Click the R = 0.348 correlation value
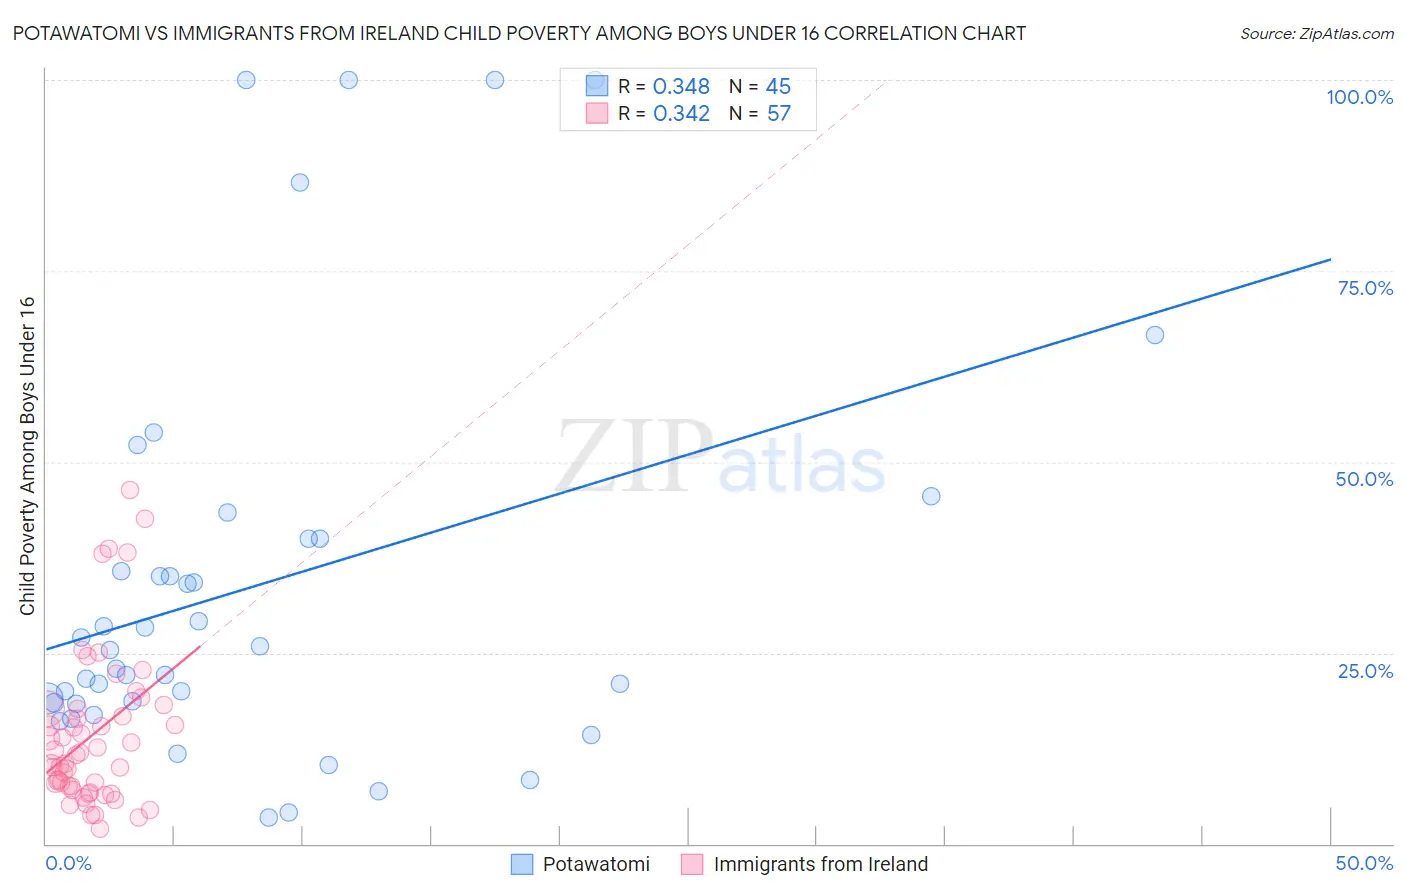 [664, 86]
